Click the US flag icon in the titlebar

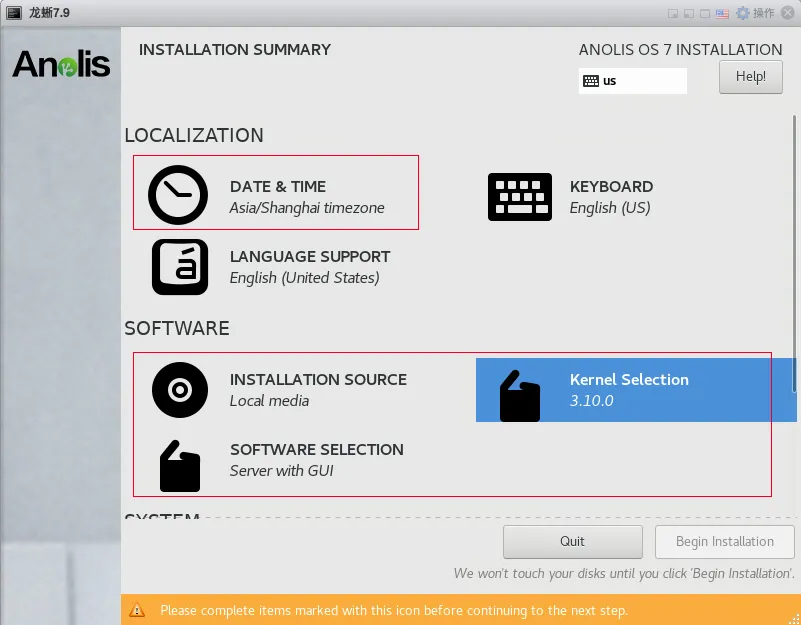click(x=722, y=13)
